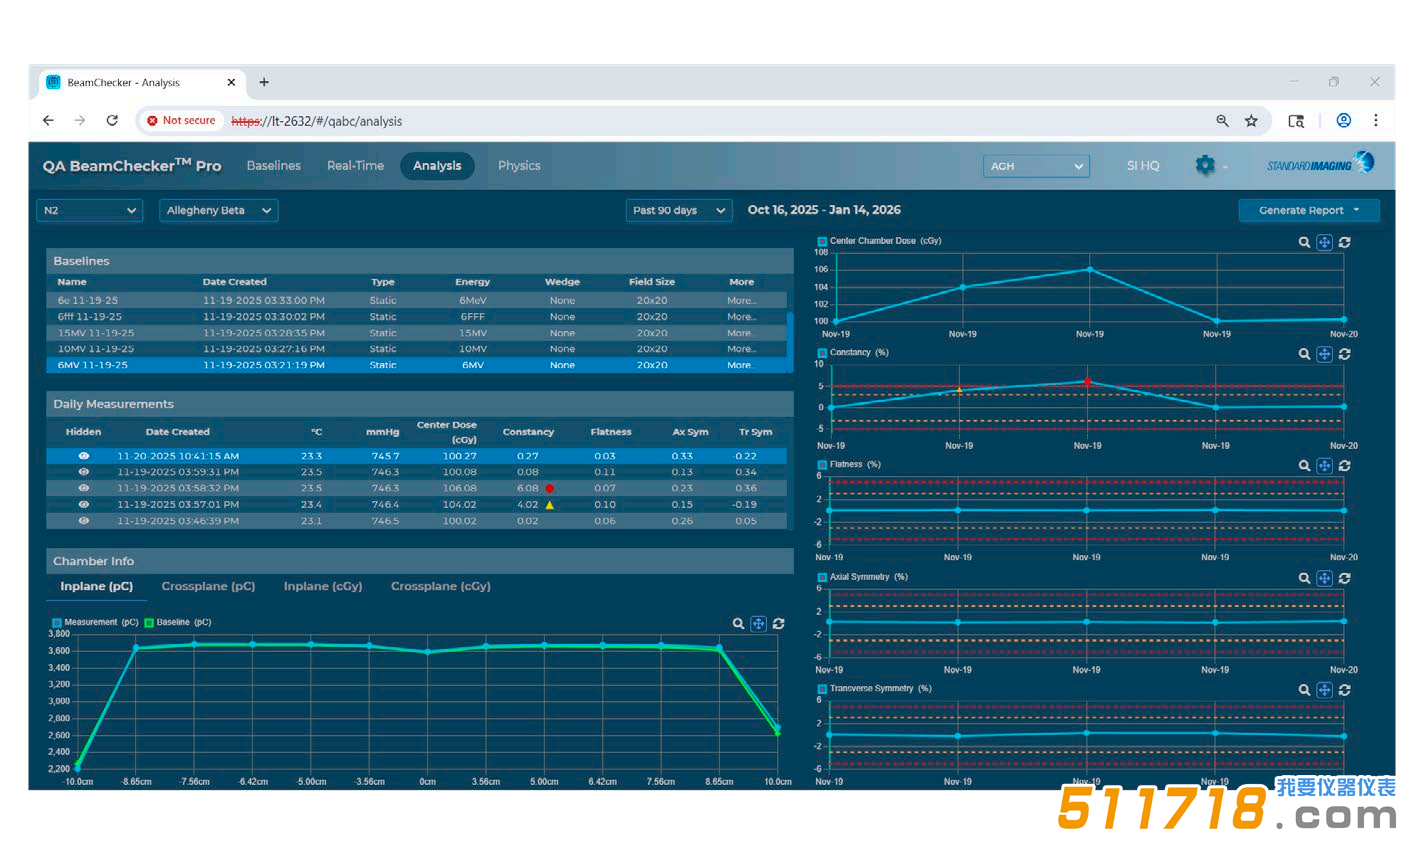Select pan tool on the chamber profile chart

pos(758,624)
